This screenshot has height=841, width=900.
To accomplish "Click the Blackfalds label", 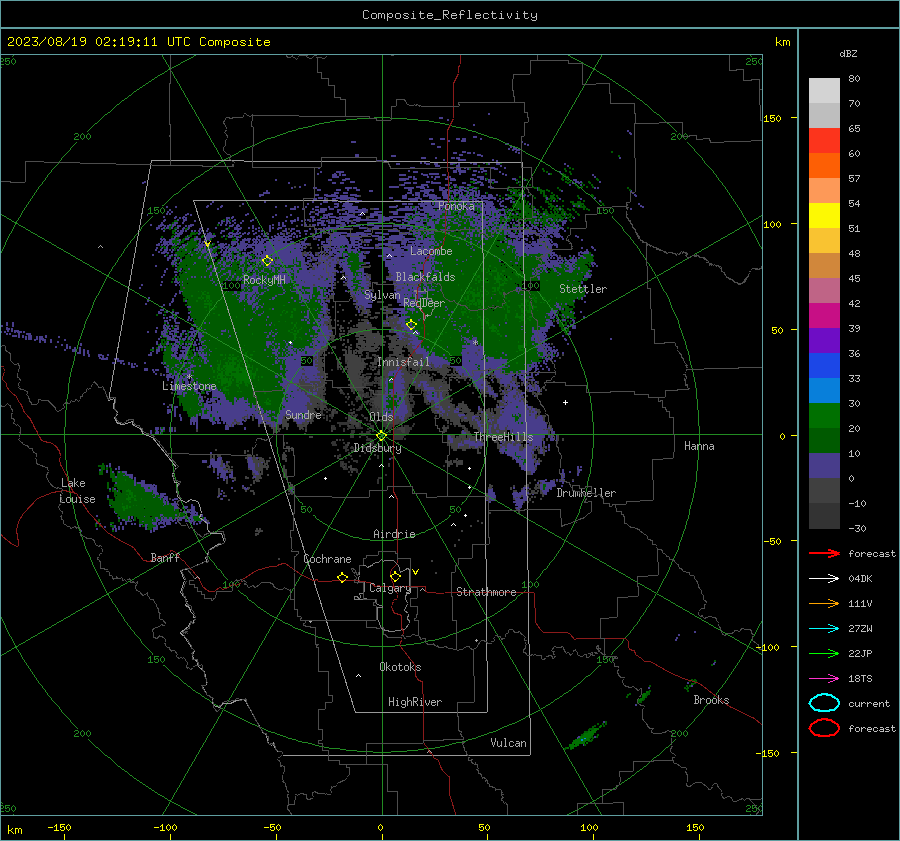I will pyautogui.click(x=425, y=277).
